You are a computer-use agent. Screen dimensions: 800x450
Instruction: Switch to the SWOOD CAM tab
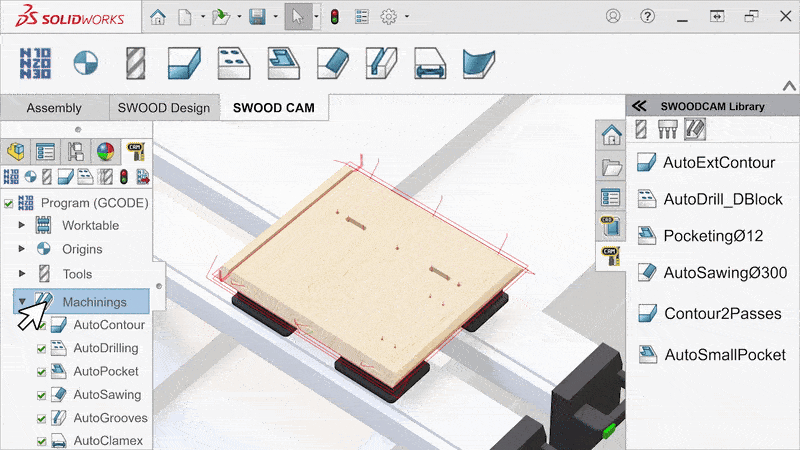click(x=274, y=108)
